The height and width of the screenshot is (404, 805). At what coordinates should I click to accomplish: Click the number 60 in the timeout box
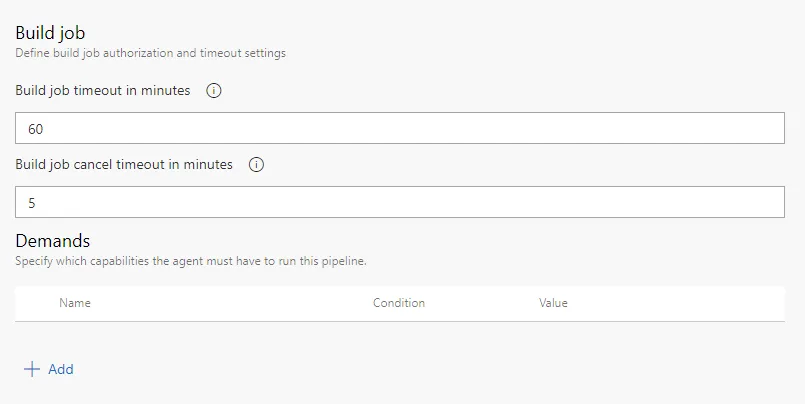click(36, 129)
